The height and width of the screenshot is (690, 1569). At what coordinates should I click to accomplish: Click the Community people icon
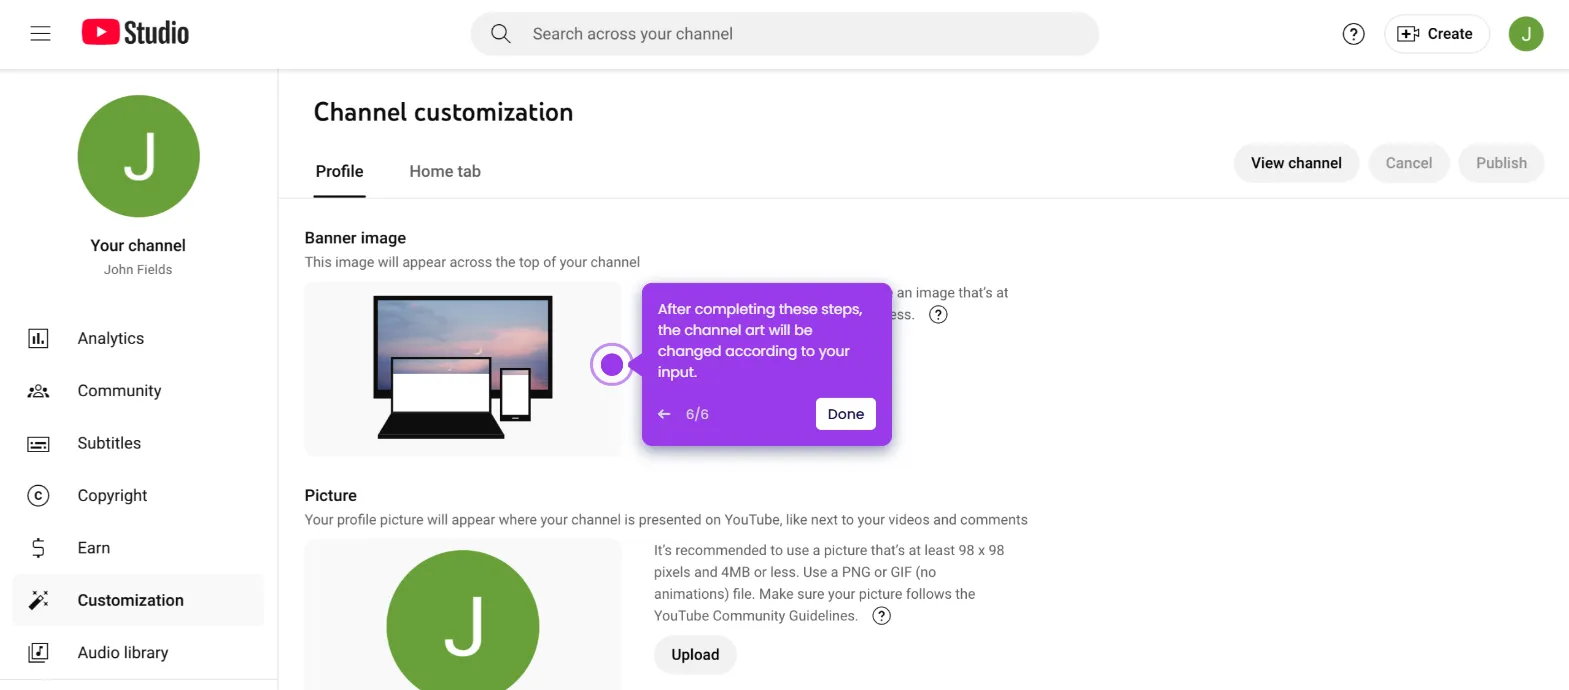[x=38, y=391]
